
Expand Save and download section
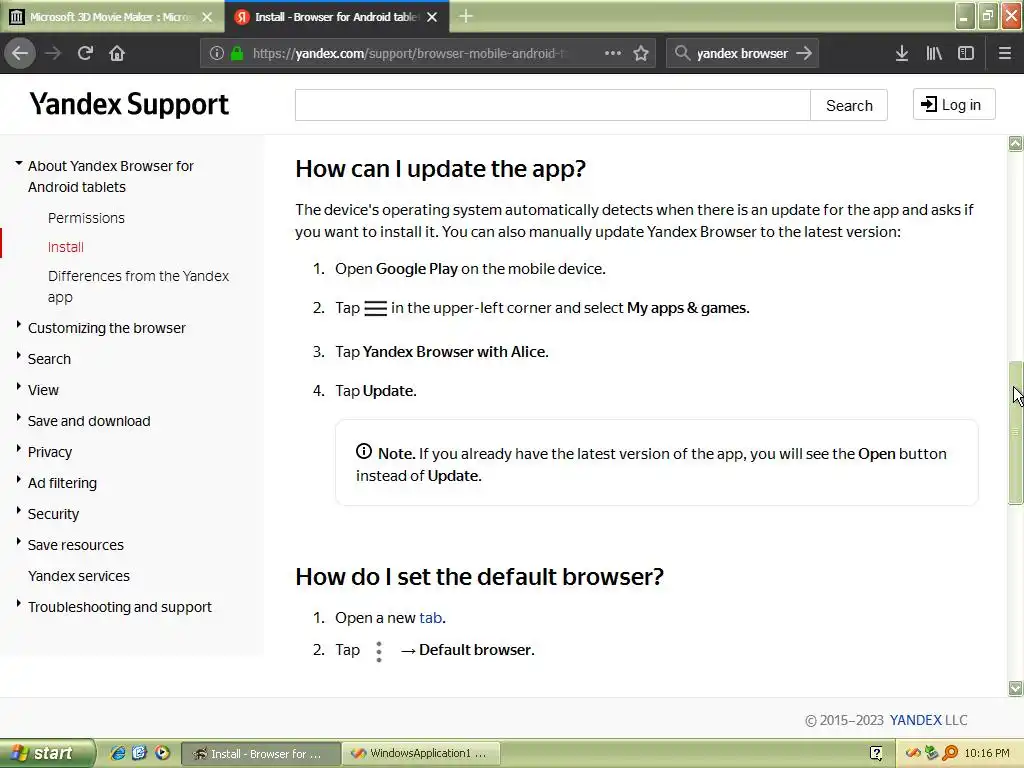tap(89, 421)
